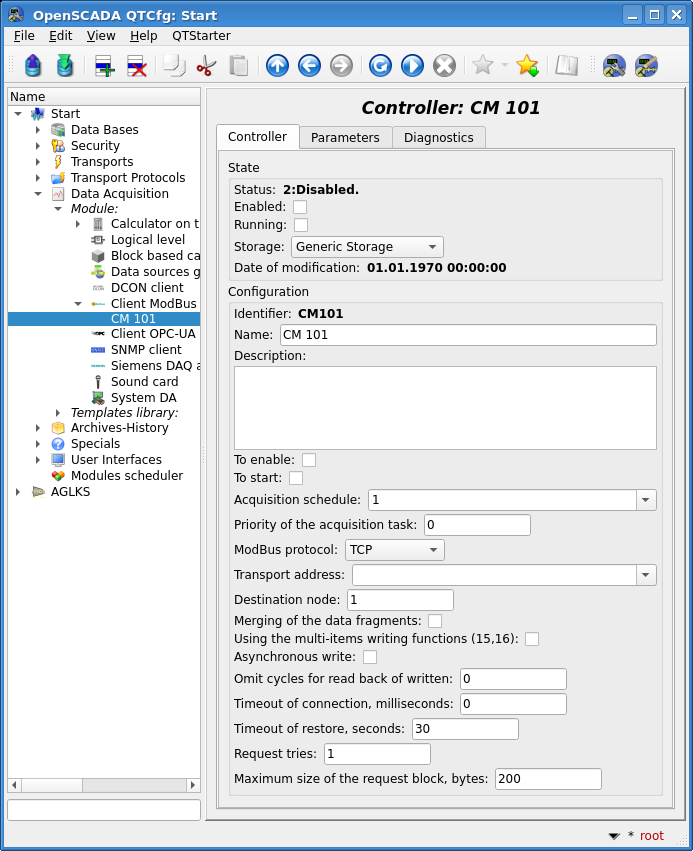Click the Delete item toolbar icon
693x851 pixels.
[x=136, y=66]
